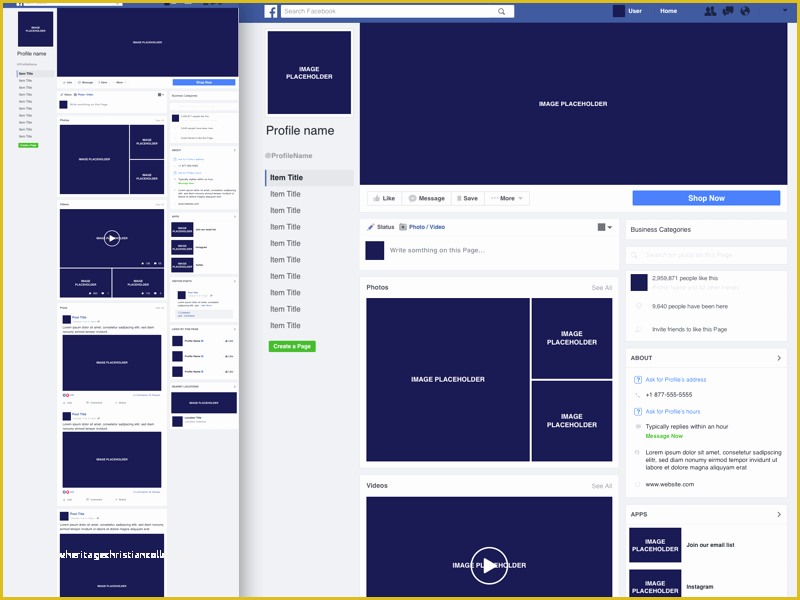
Task: Click the phone icon beside +1 877-555-5555
Action: pyautogui.click(x=637, y=395)
